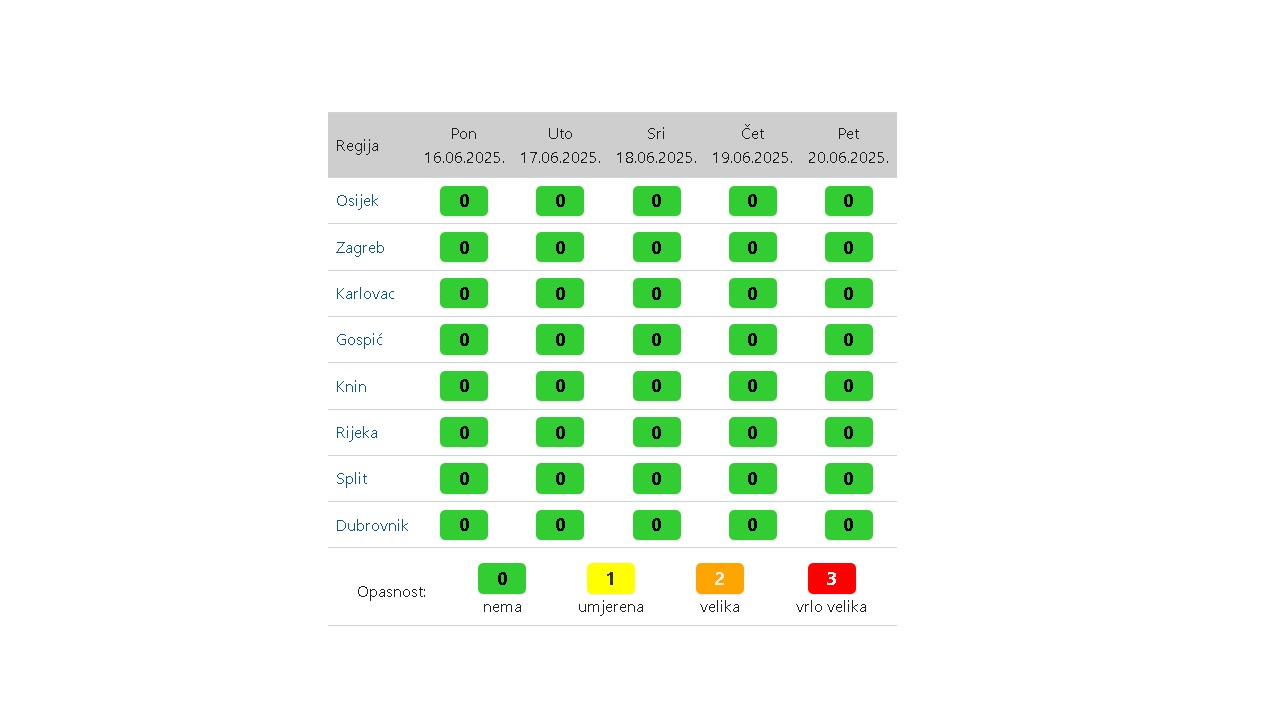Select Split's Thursday 19.06. danger badge
This screenshot has width=1280, height=720.
click(x=753, y=479)
